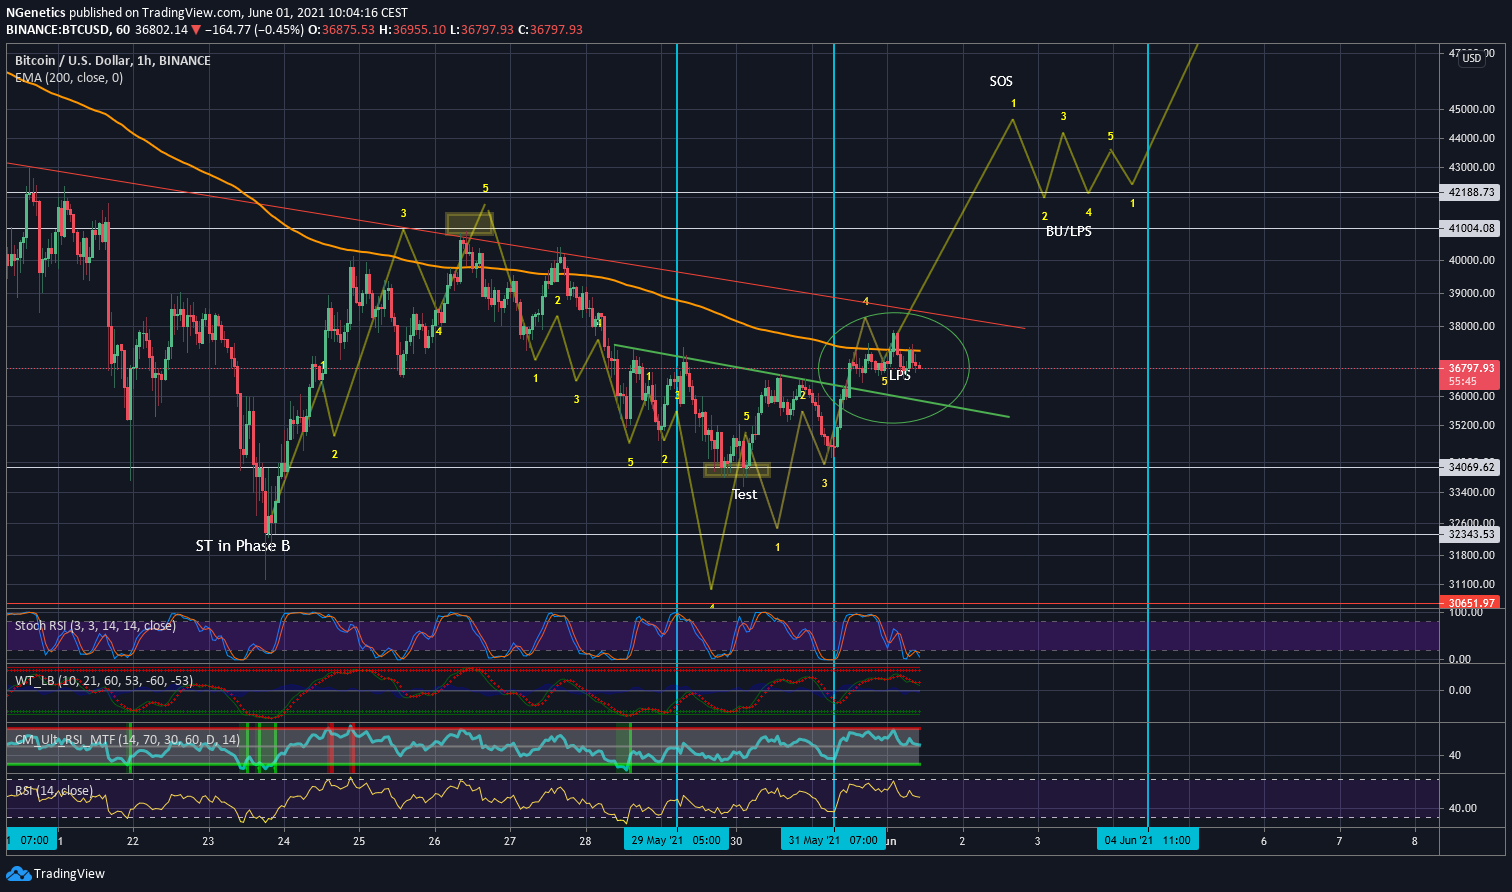Click the Bitcoin / U.S. Dollar chart title

(x=113, y=60)
